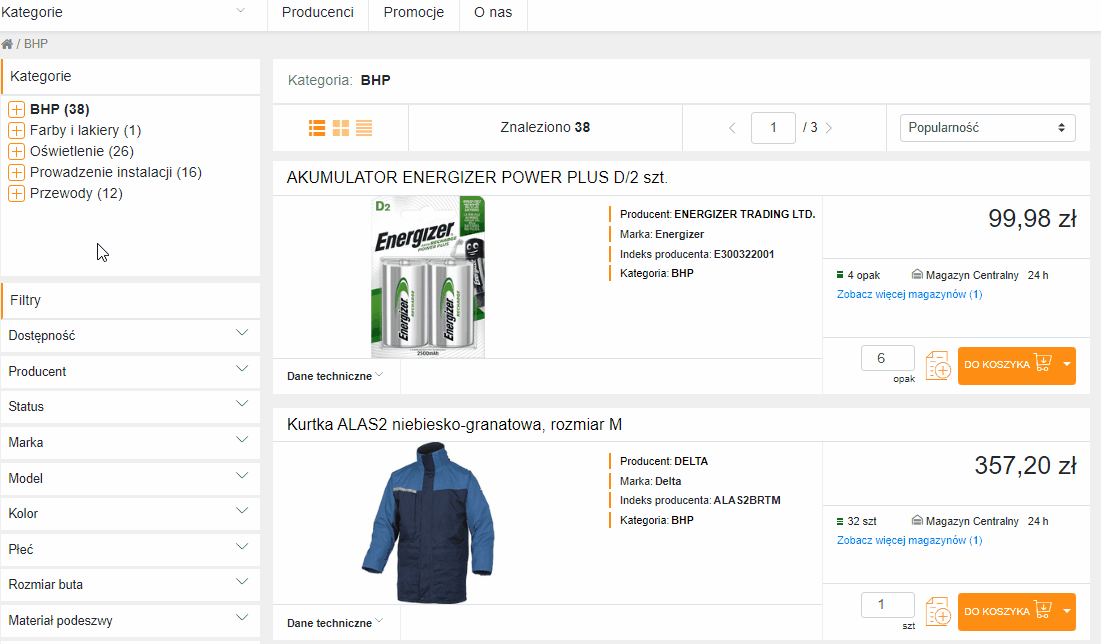Expand the Rozmiar buta filter
Image resolution: width=1101 pixels, height=644 pixels.
131,584
